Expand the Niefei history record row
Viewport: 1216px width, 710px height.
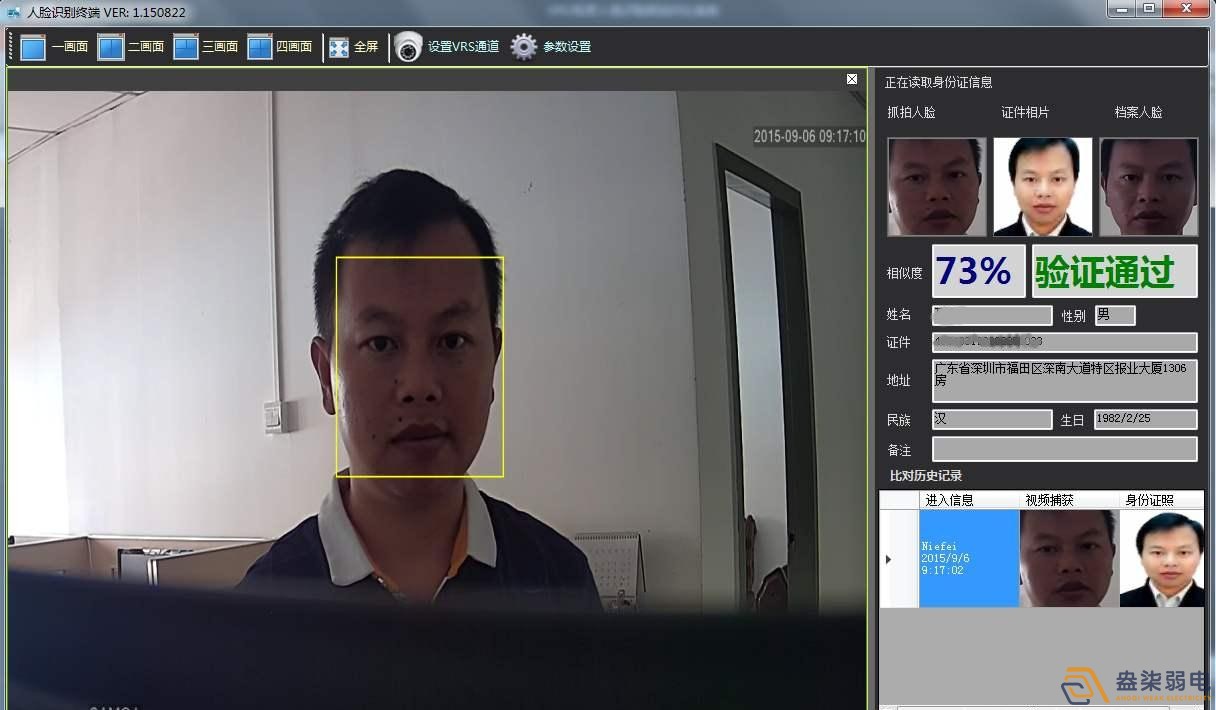pos(888,559)
